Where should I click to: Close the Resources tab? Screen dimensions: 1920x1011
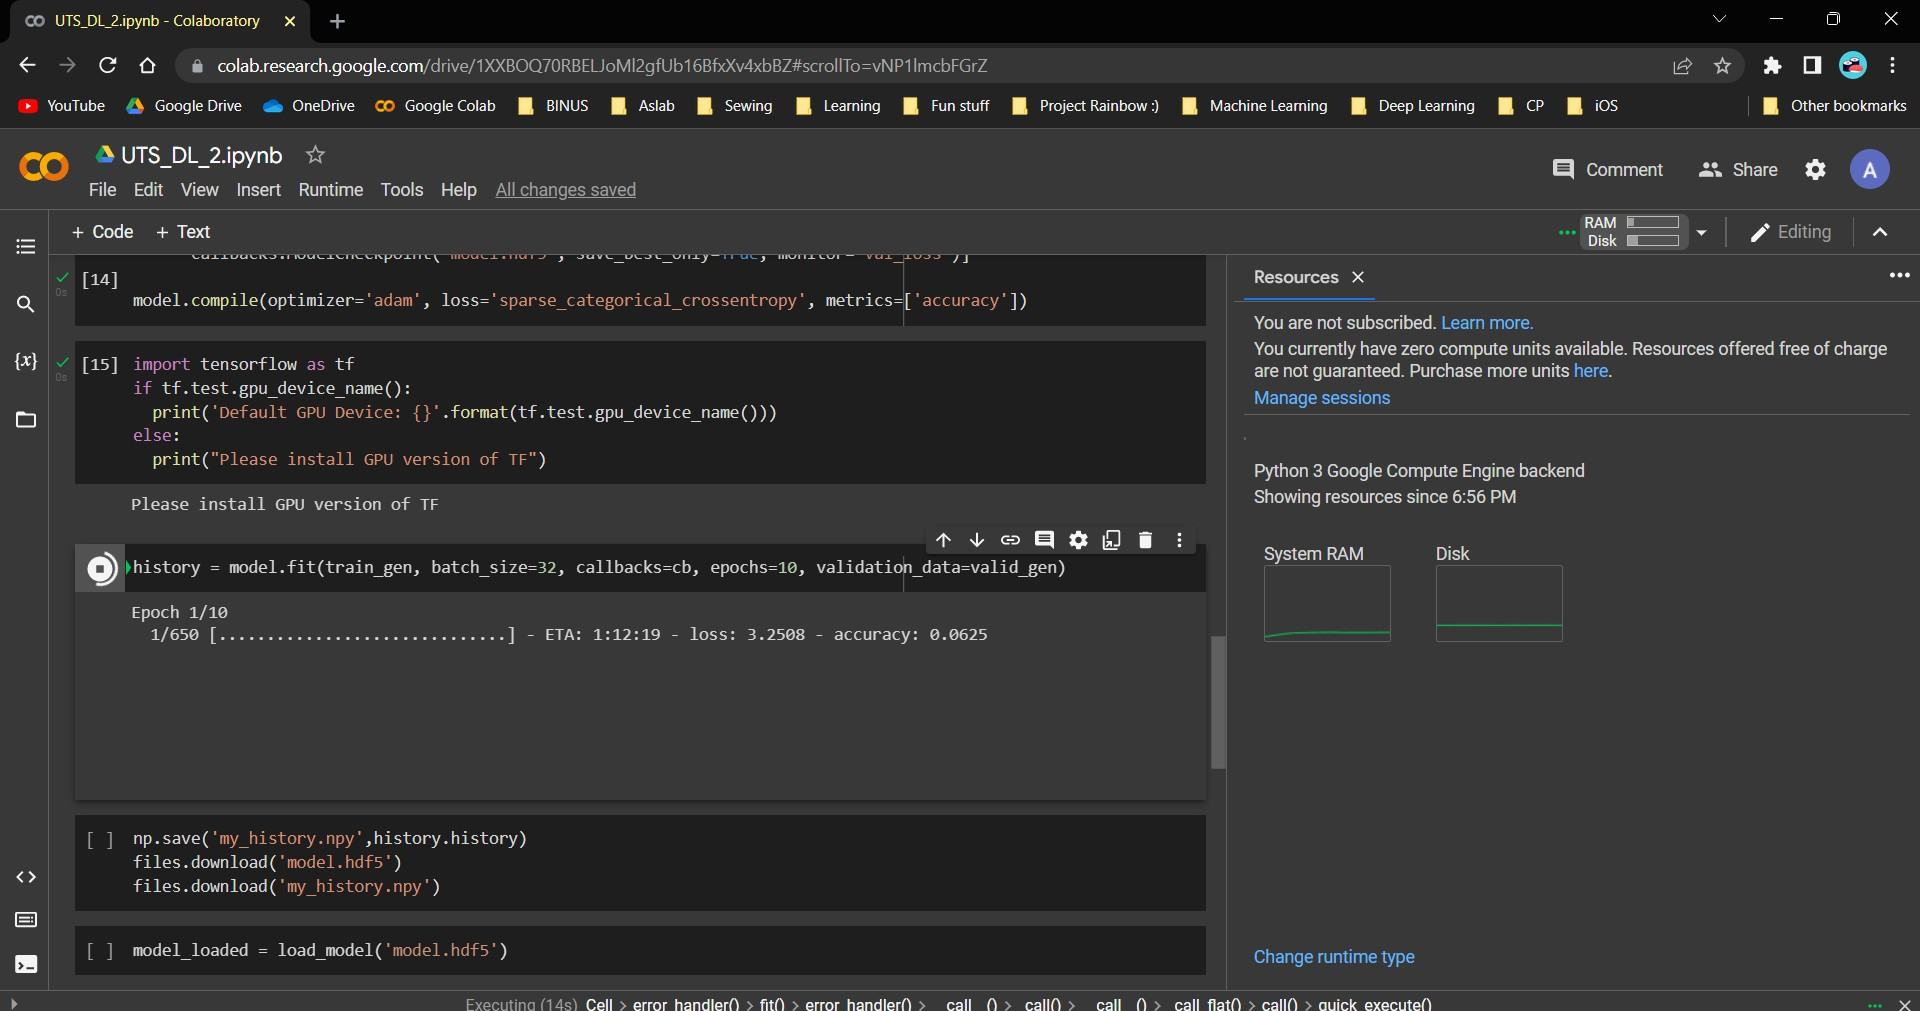click(x=1358, y=277)
